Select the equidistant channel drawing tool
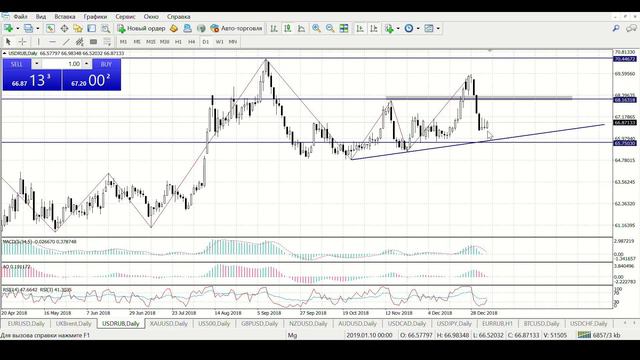Viewport: 640px width, 360px height. coord(80,42)
